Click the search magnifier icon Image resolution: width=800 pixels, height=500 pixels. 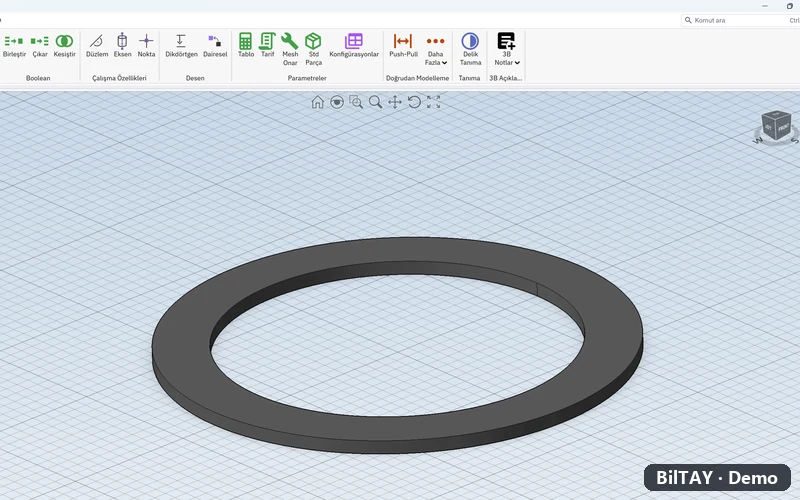click(688, 20)
